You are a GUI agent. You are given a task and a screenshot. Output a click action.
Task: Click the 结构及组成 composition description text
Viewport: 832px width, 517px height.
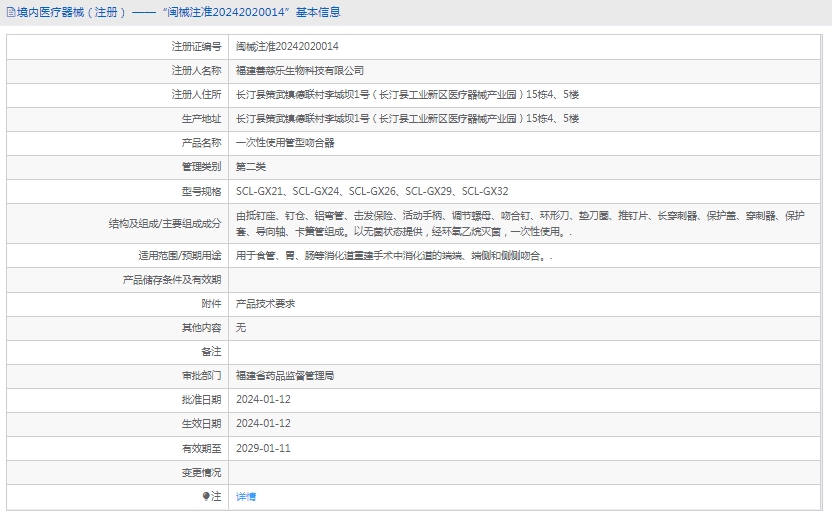pyautogui.click(x=520, y=223)
